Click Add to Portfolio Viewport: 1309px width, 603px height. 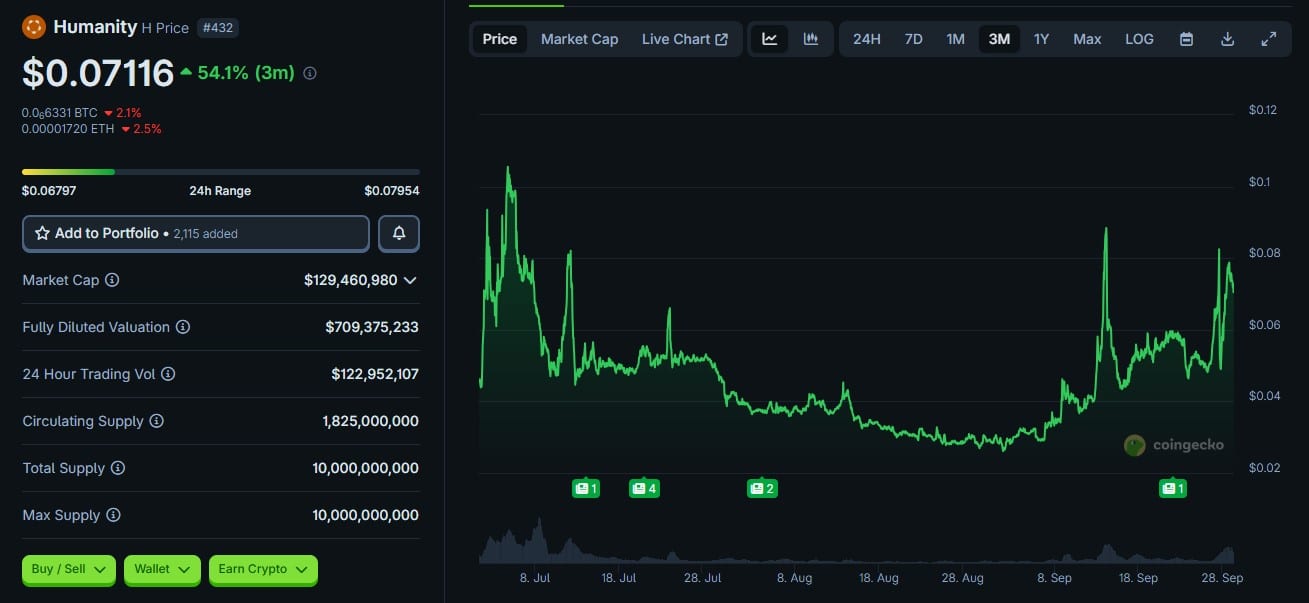[195, 233]
